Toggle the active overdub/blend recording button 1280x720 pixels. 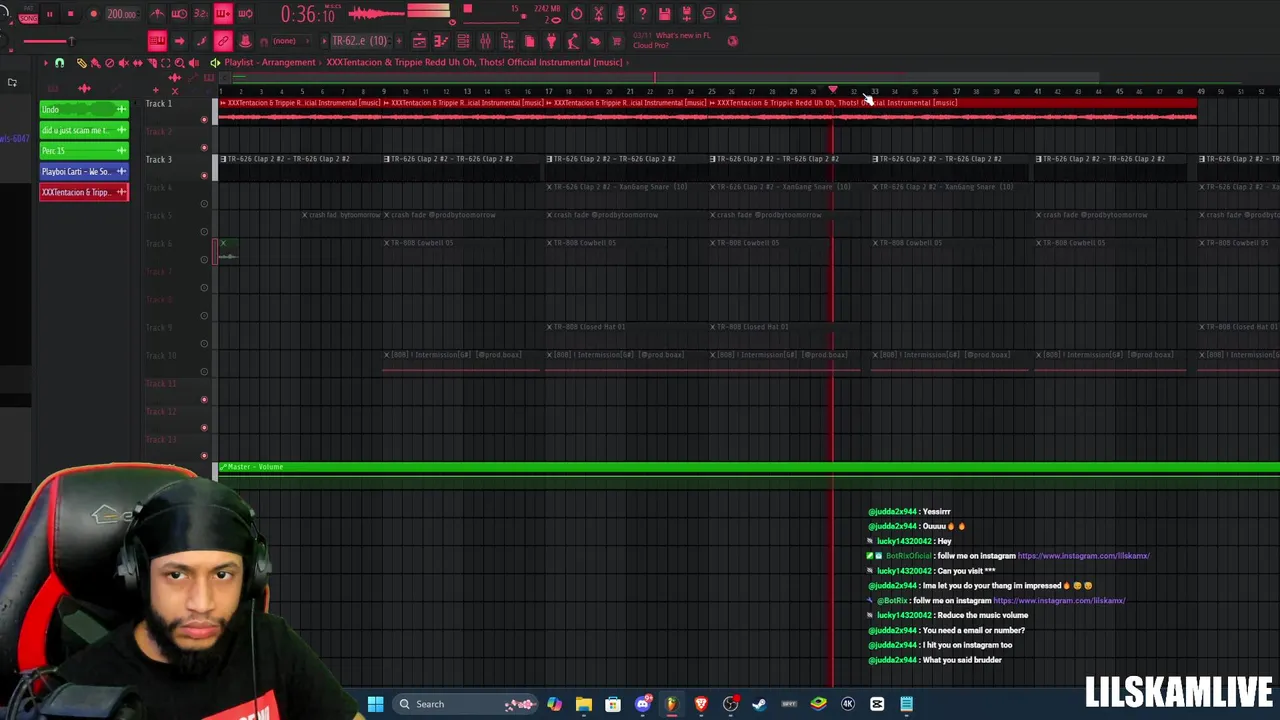click(x=223, y=14)
